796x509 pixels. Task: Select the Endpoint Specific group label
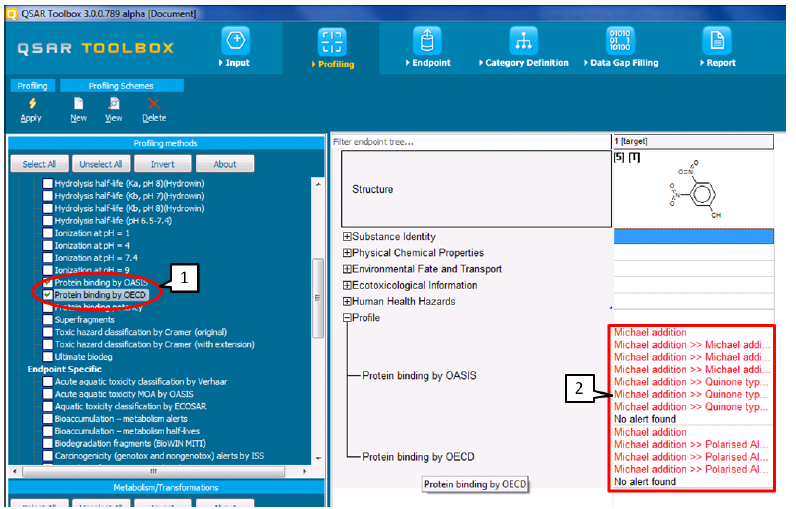click(64, 369)
